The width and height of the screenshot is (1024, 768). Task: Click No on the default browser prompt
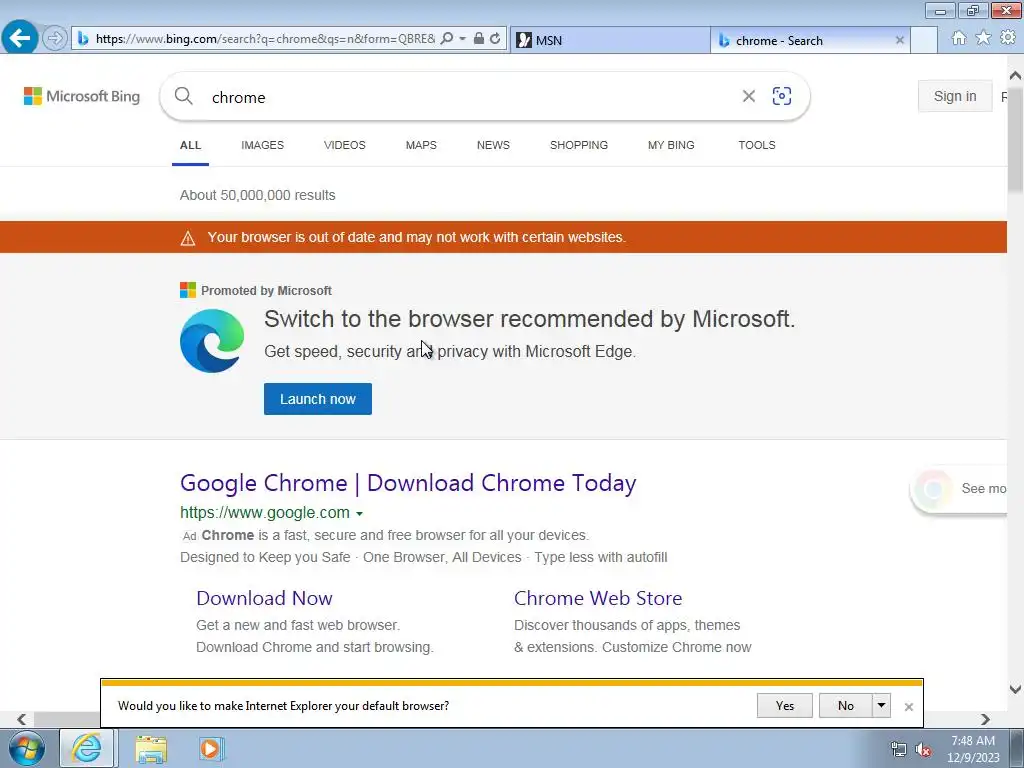pos(846,706)
